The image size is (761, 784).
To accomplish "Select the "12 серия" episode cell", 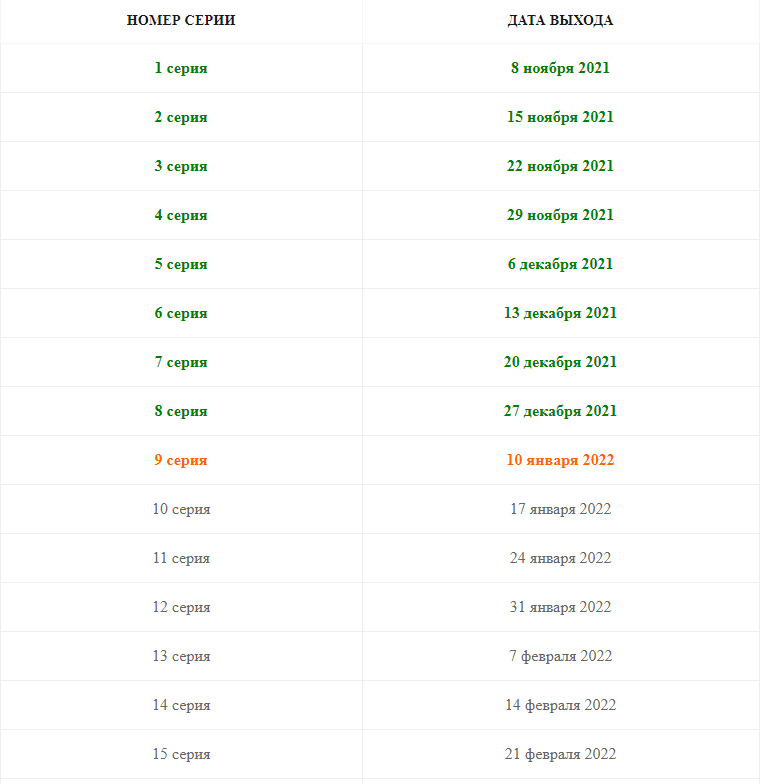I will pyautogui.click(x=181, y=607).
